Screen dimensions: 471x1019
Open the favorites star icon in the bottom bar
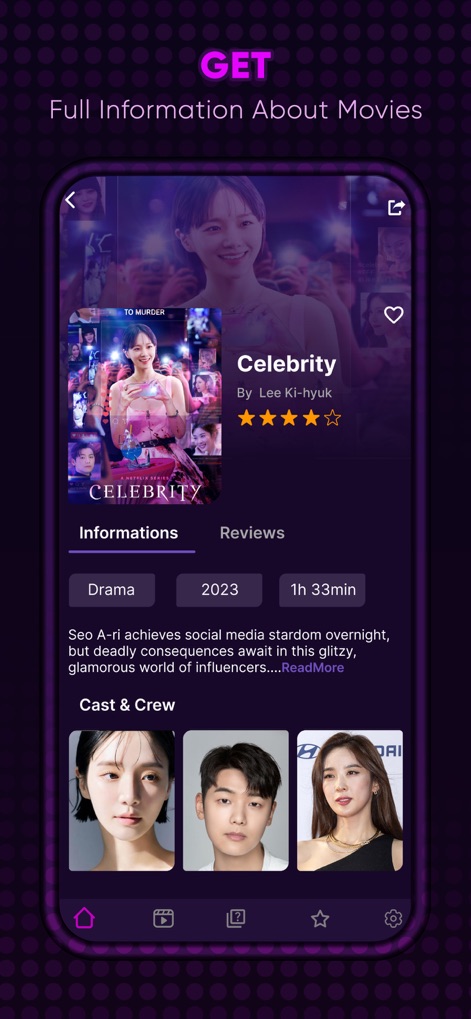pyautogui.click(x=320, y=918)
